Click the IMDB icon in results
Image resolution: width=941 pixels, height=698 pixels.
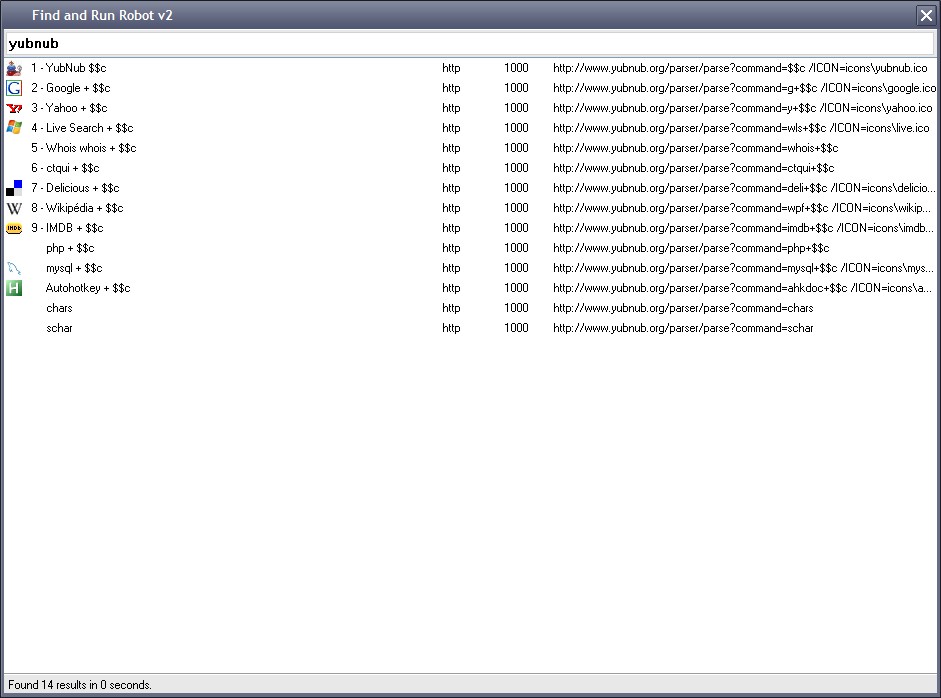[x=14, y=228]
